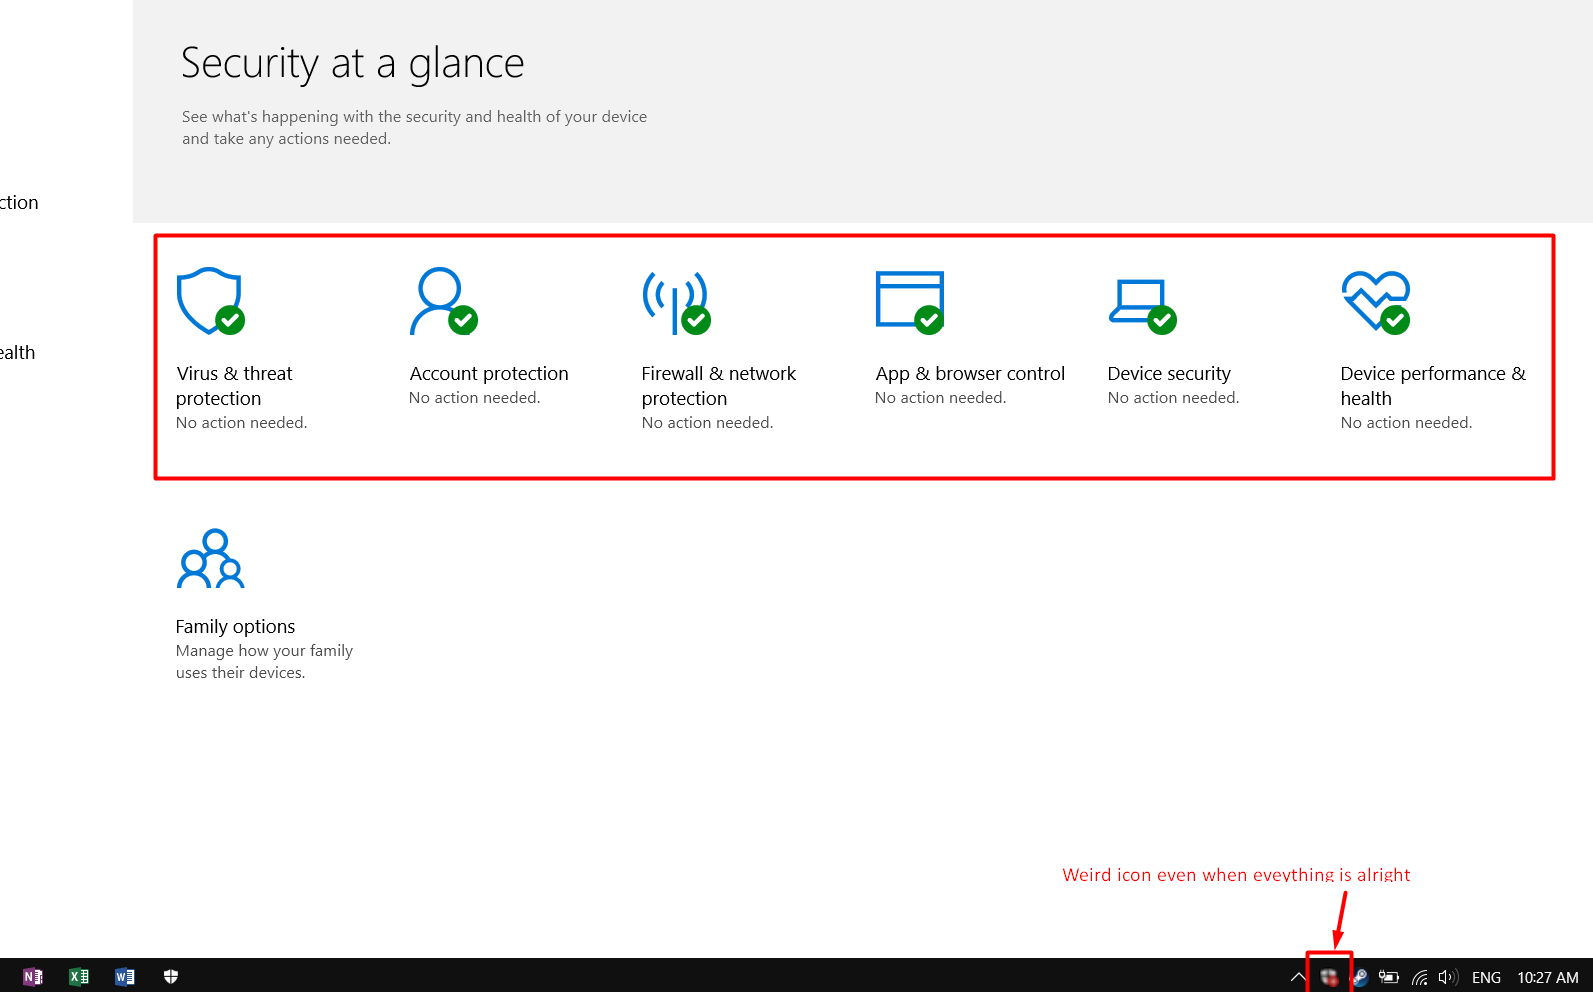Click 'Manage how your family uses their devices' text
Image resolution: width=1593 pixels, height=992 pixels.
[x=264, y=661]
